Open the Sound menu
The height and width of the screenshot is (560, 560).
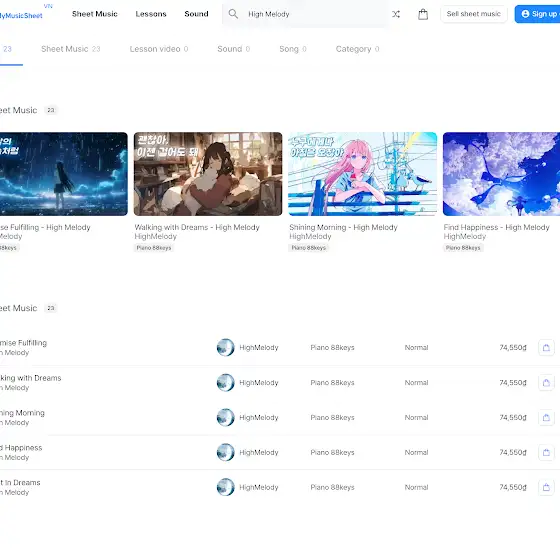pos(196,14)
